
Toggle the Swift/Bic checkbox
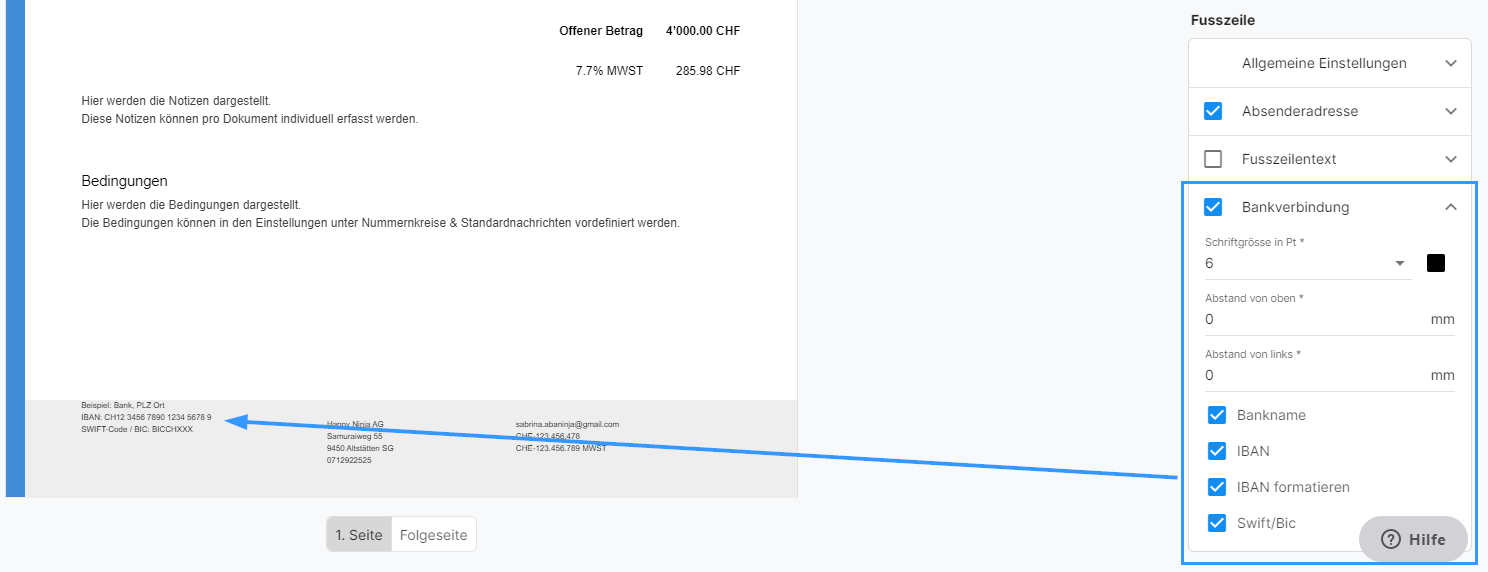[1217, 523]
